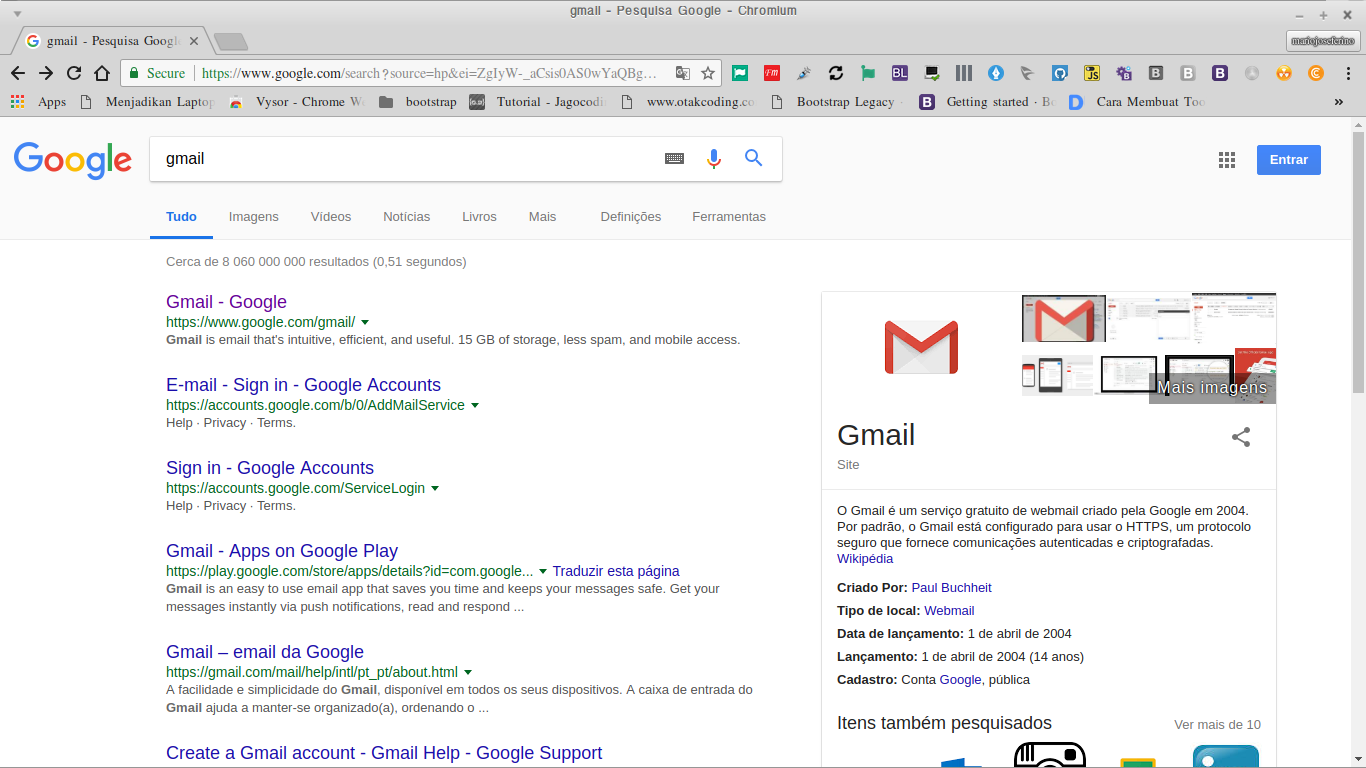Click the Entrar button
This screenshot has height=768, width=1366.
[1288, 159]
